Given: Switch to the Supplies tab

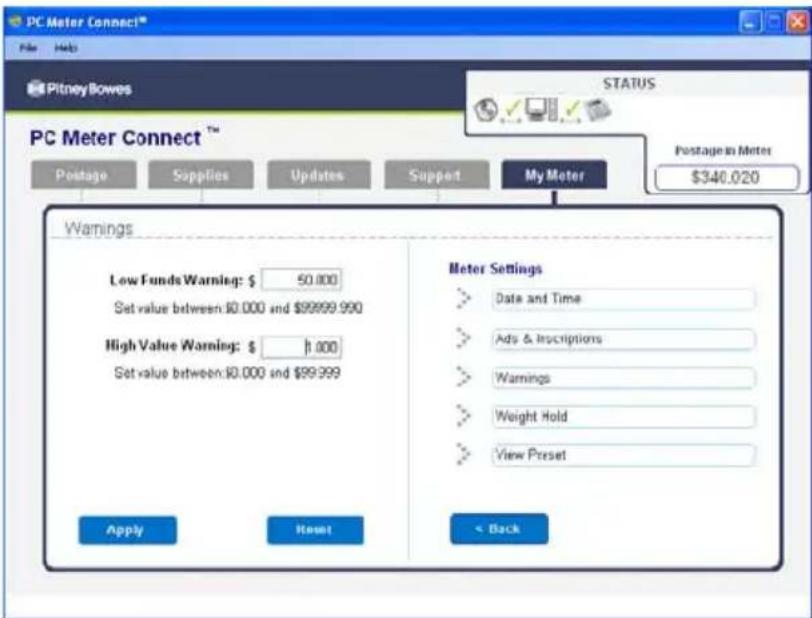Looking at the screenshot, I should (201, 175).
